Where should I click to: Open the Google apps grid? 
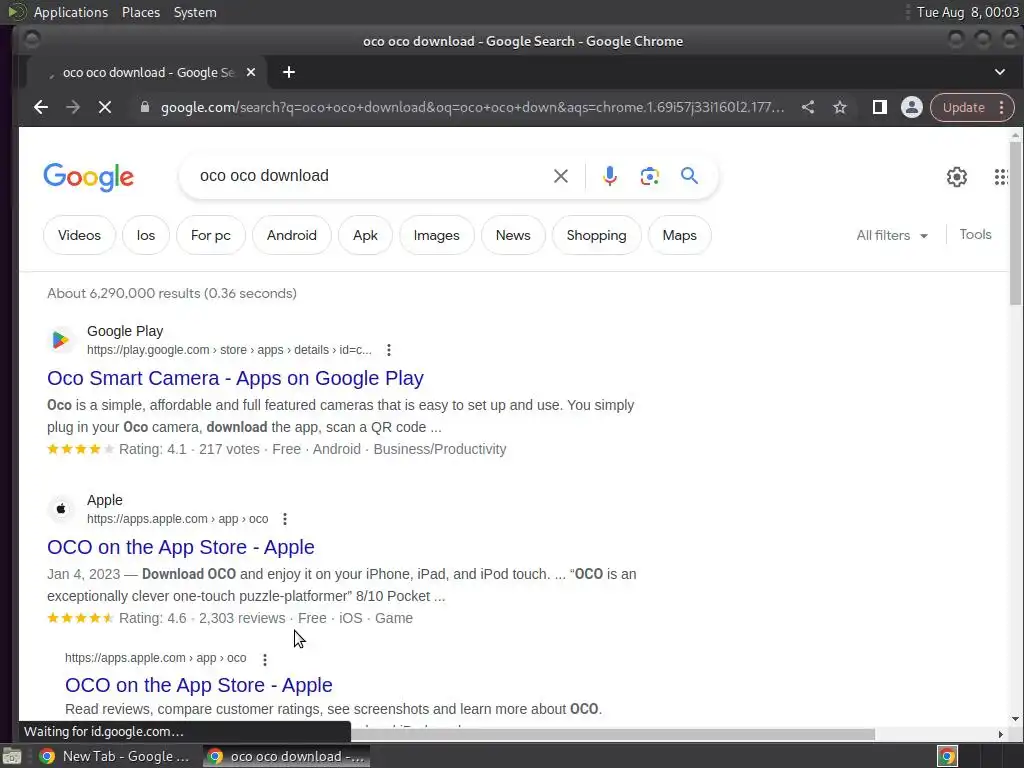tap(1001, 176)
